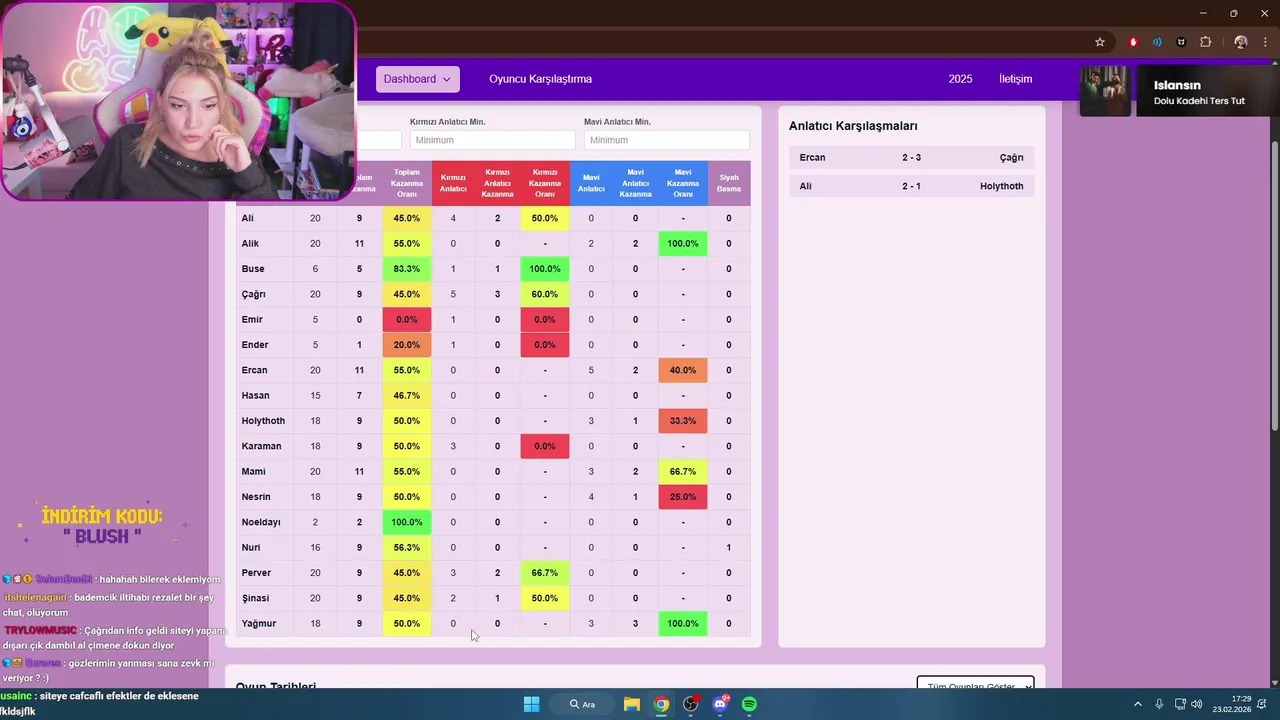Image resolution: width=1280 pixels, height=720 pixels.
Task: Click the browser page vertical scrollbar
Action: [1274, 285]
